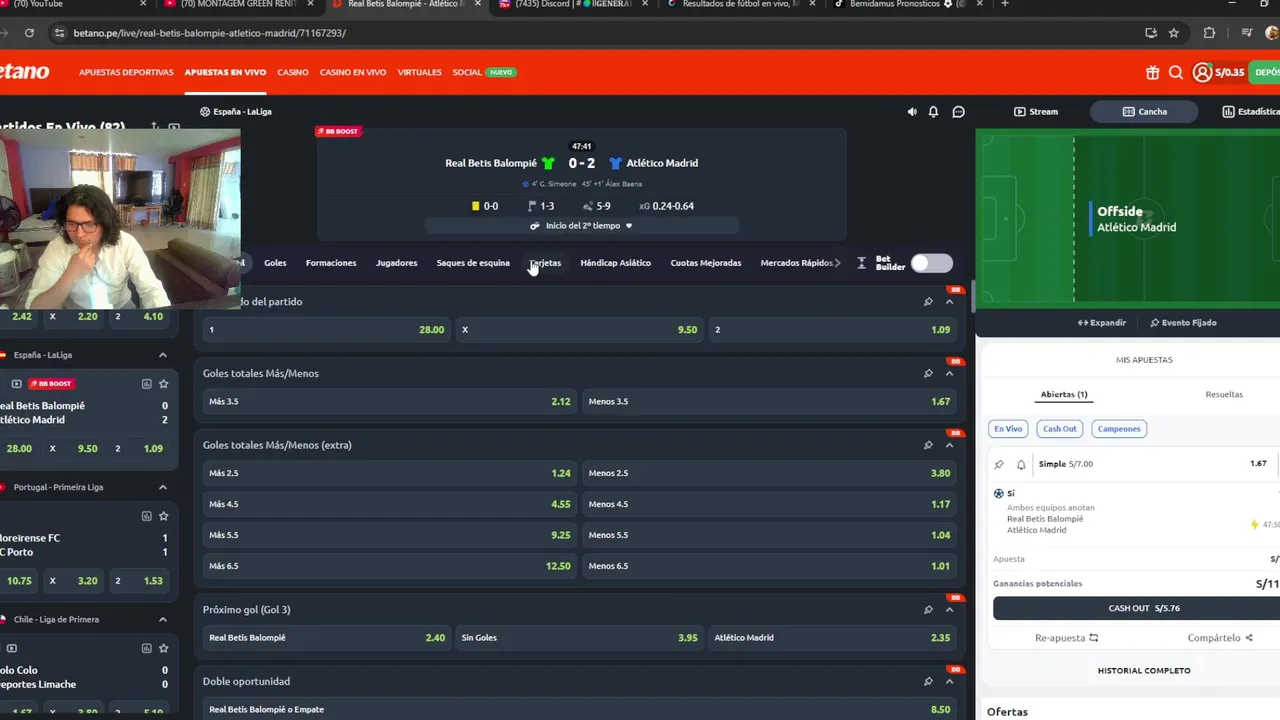Collapse the Doble oportunidad section
The width and height of the screenshot is (1280, 720).
tap(949, 681)
